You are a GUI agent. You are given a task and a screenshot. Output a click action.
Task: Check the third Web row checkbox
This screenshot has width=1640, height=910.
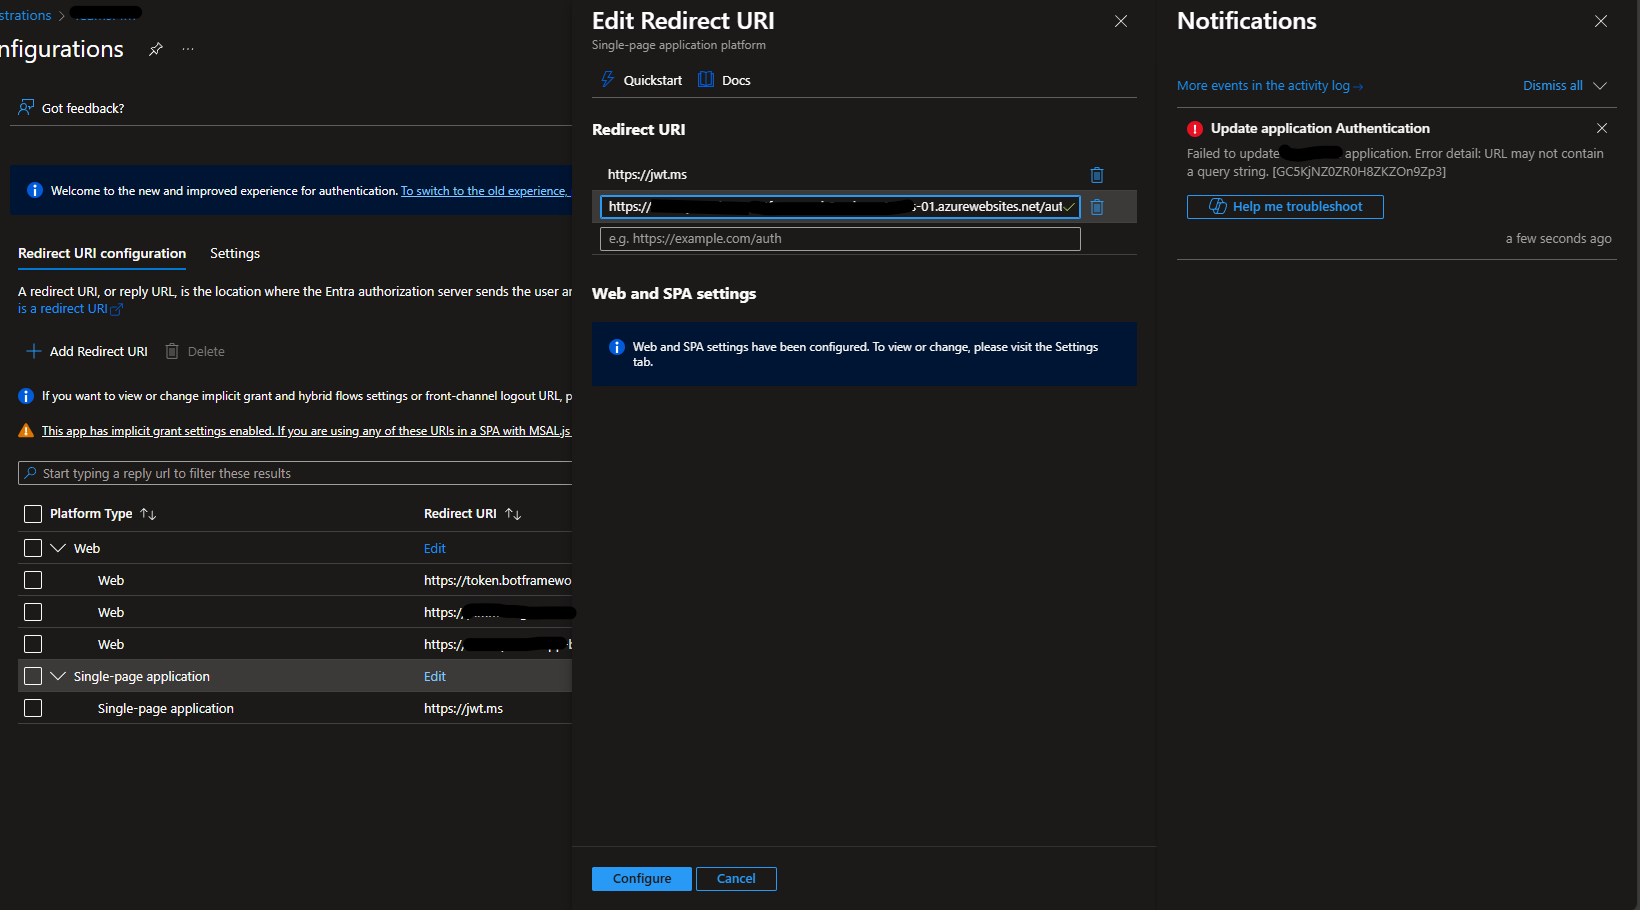[33, 644]
